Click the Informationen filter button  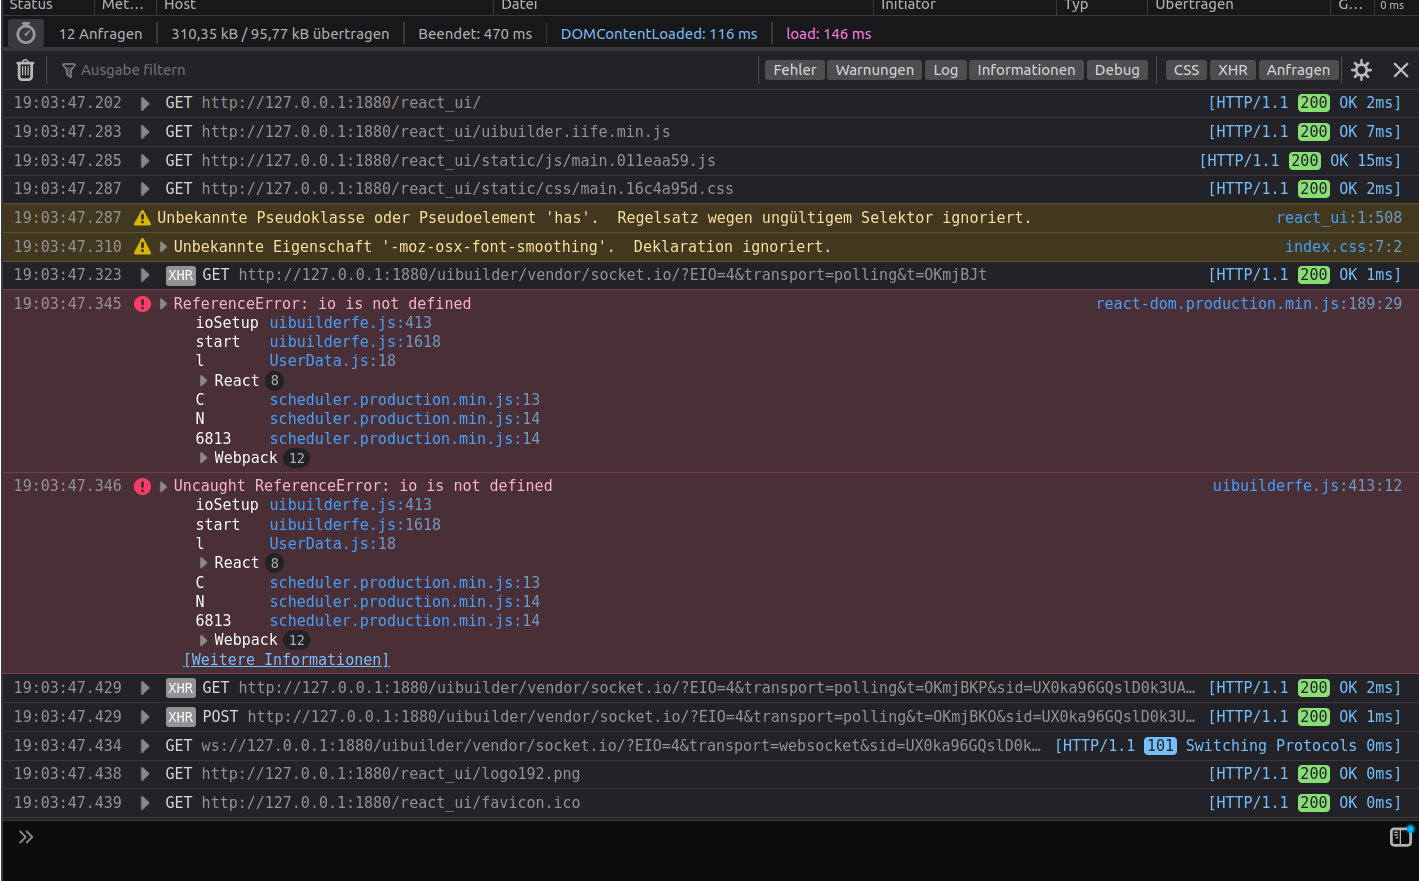(x=1026, y=70)
